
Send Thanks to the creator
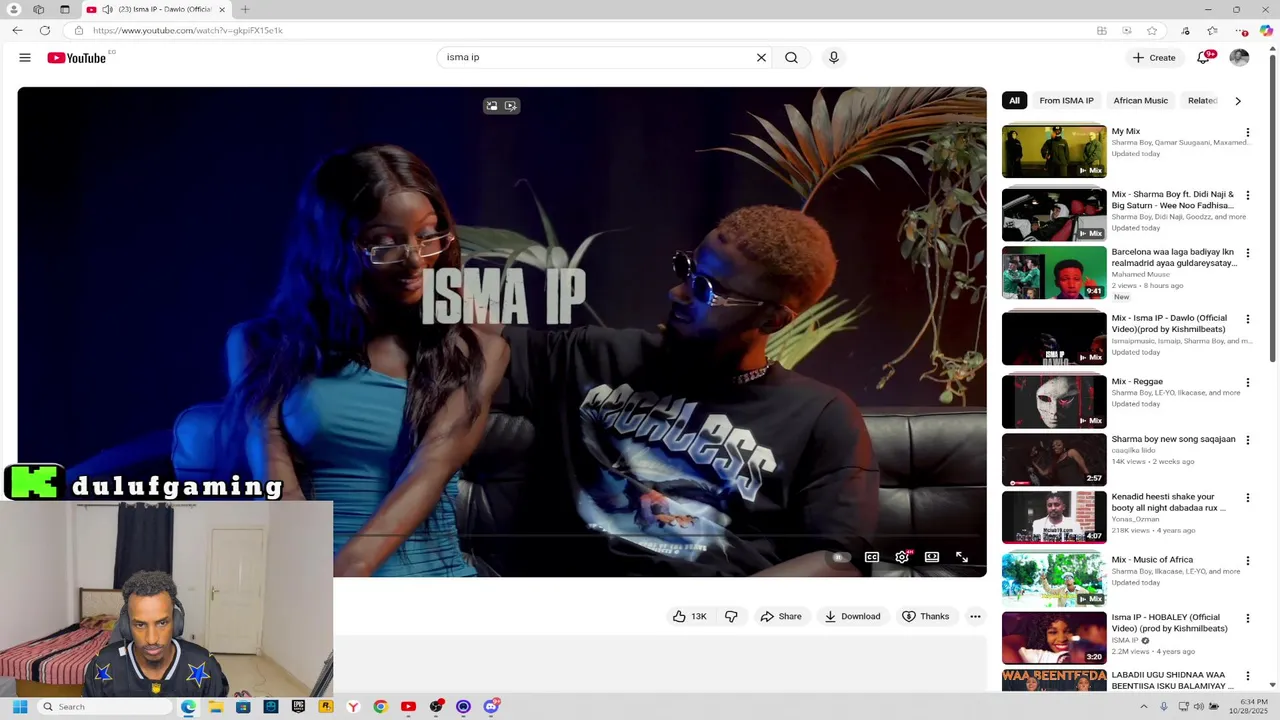[925, 617]
